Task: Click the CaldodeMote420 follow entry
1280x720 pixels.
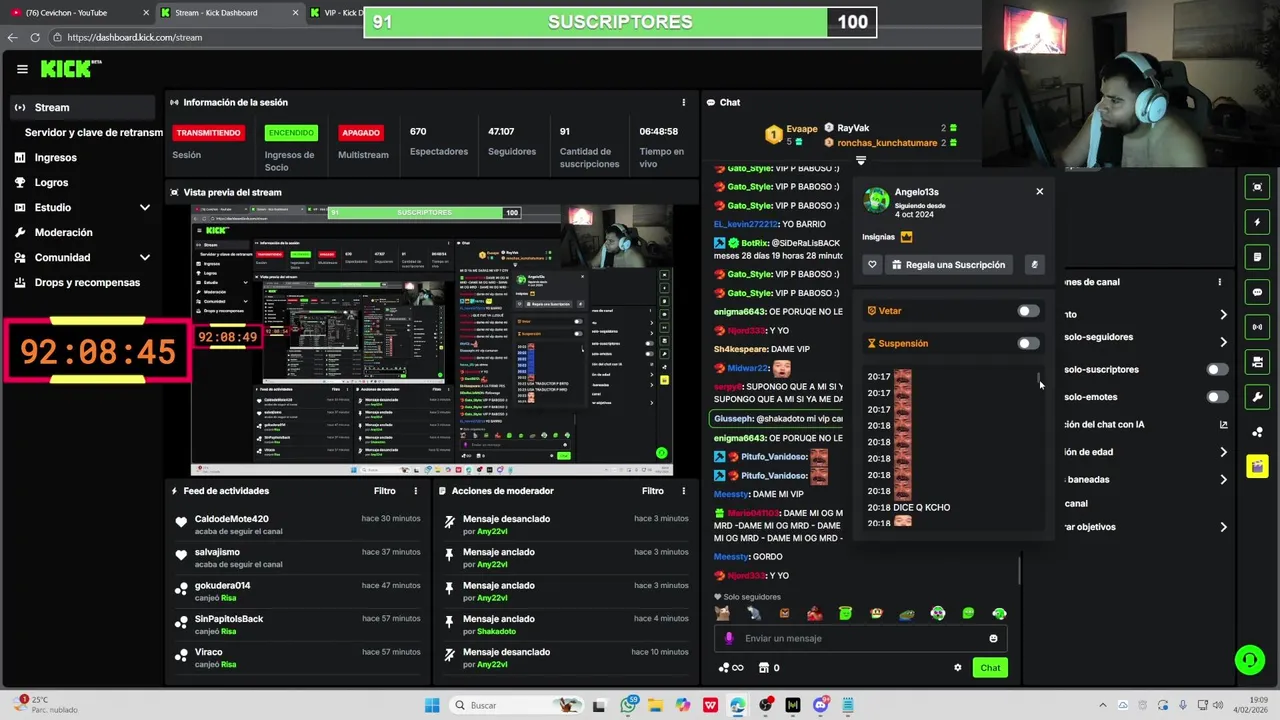Action: (297, 525)
